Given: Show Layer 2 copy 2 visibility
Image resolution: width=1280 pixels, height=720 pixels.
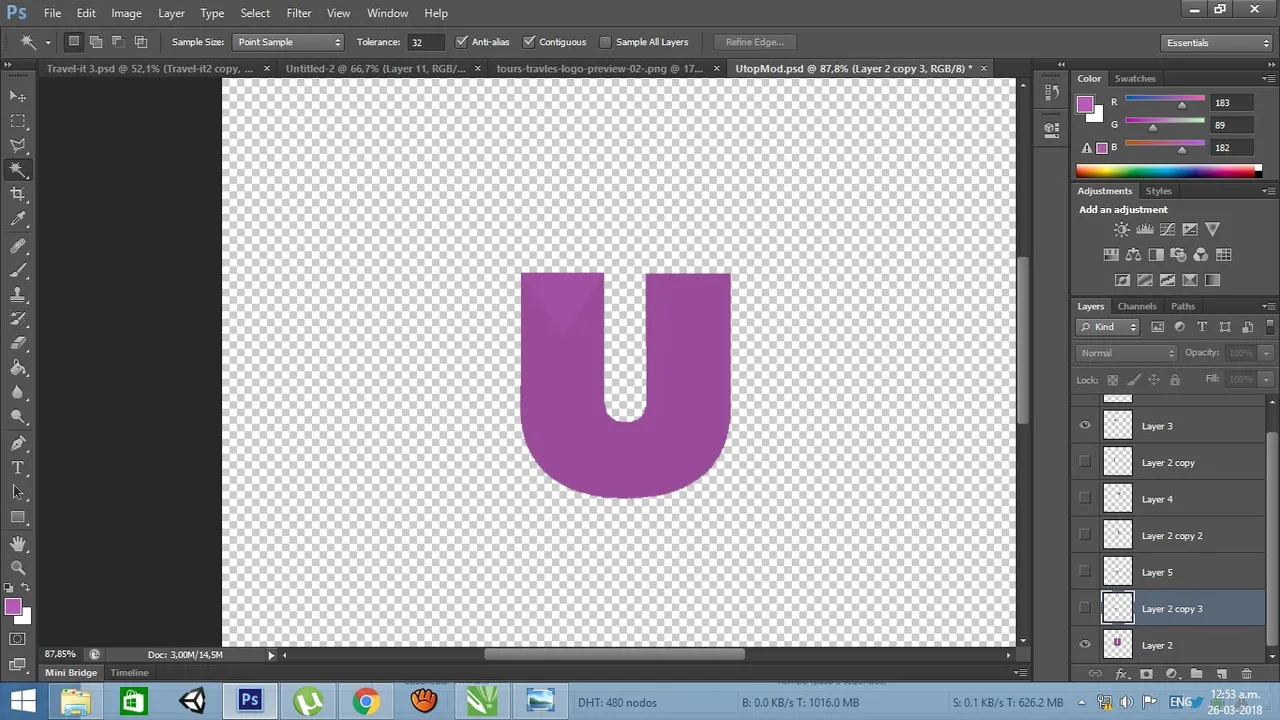Looking at the screenshot, I should pyautogui.click(x=1085, y=535).
